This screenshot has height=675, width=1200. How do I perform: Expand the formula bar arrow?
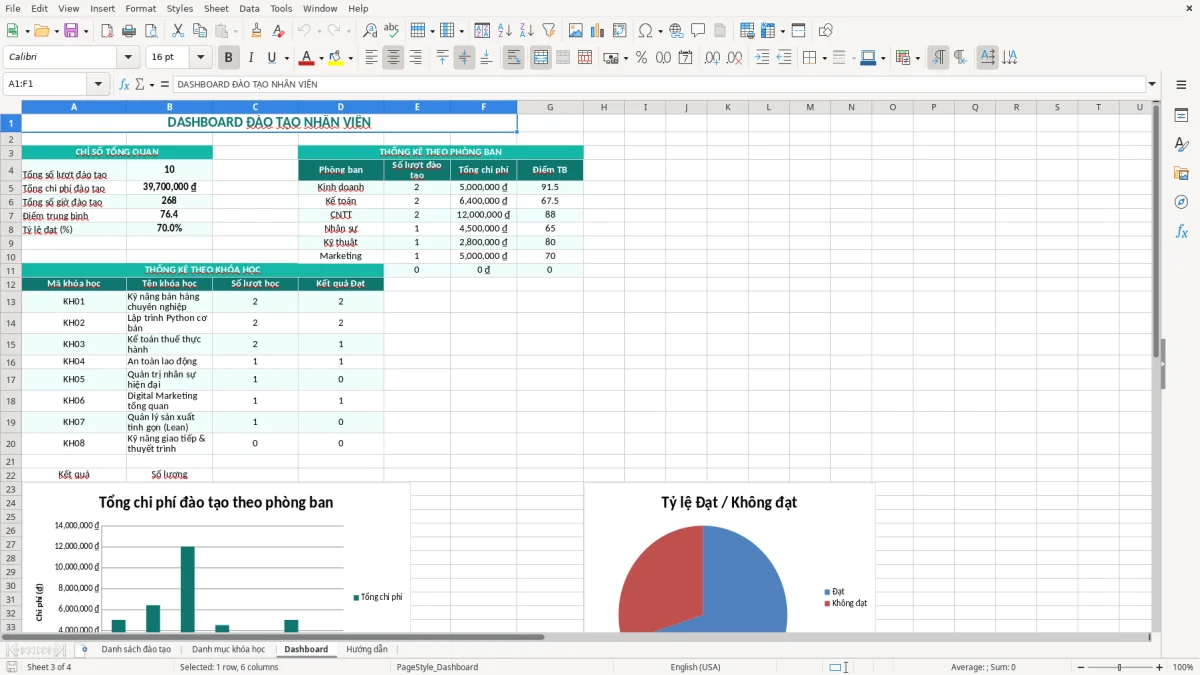click(x=1152, y=84)
